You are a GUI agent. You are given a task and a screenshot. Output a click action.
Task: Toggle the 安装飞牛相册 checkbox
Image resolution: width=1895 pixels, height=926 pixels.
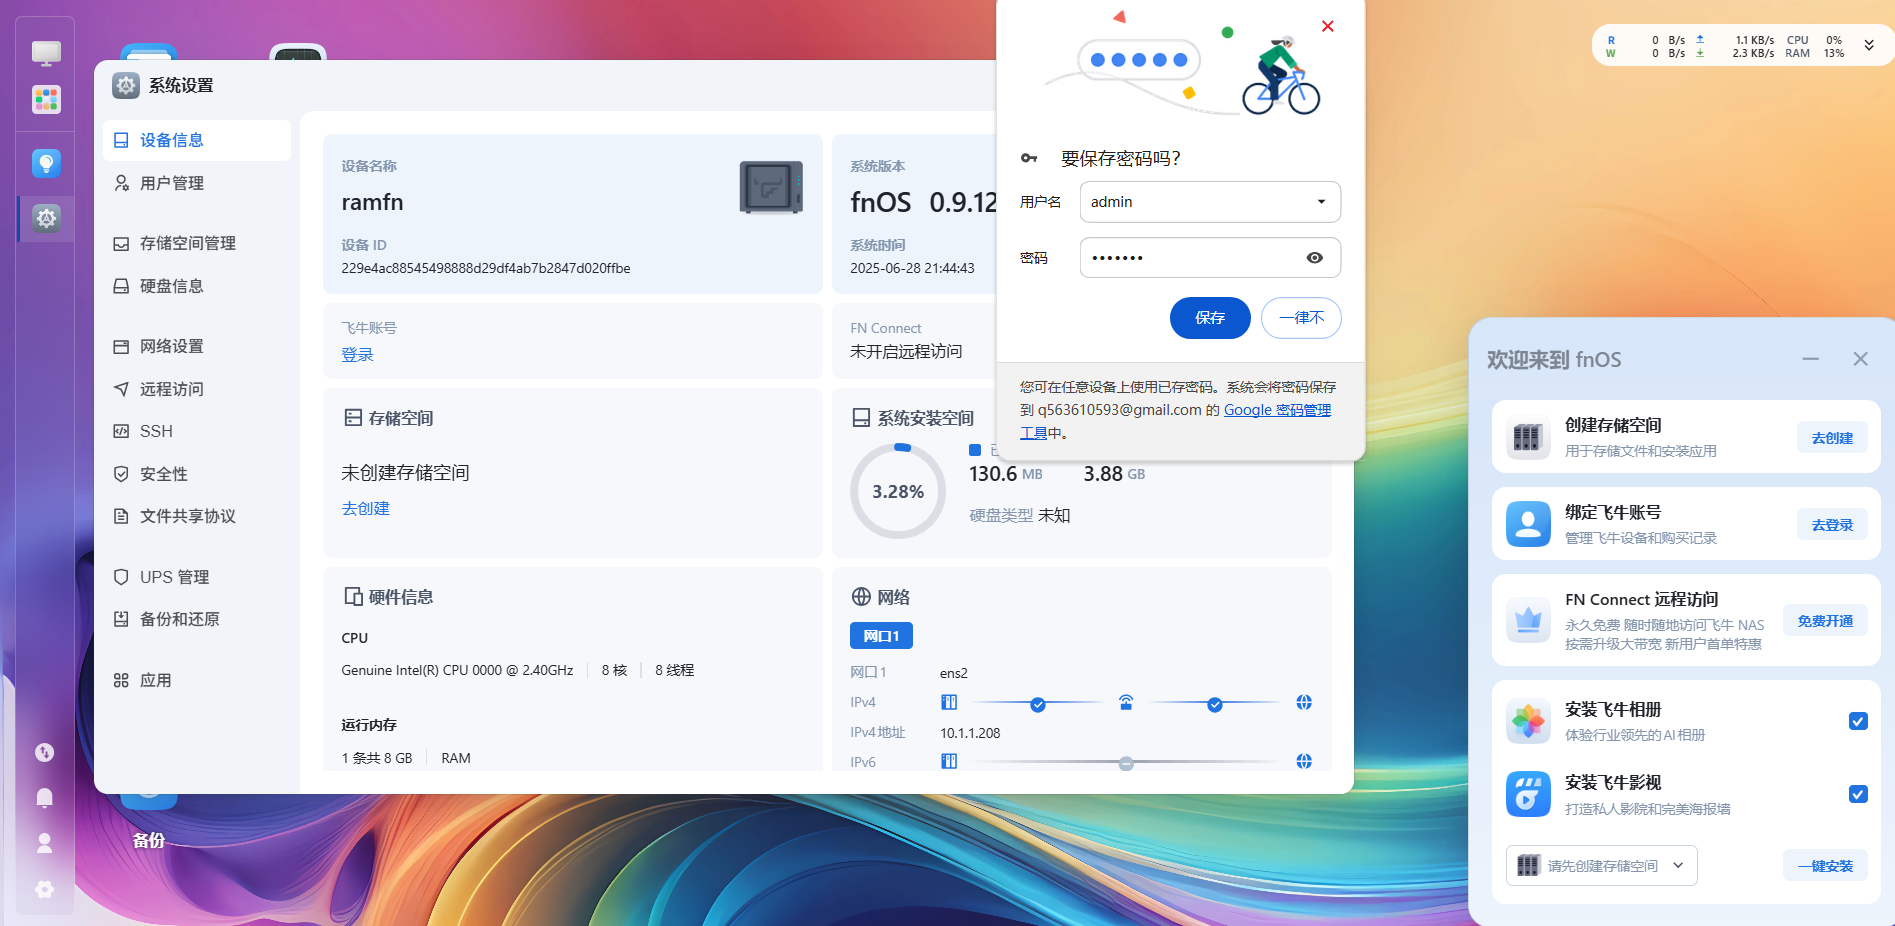click(x=1858, y=721)
